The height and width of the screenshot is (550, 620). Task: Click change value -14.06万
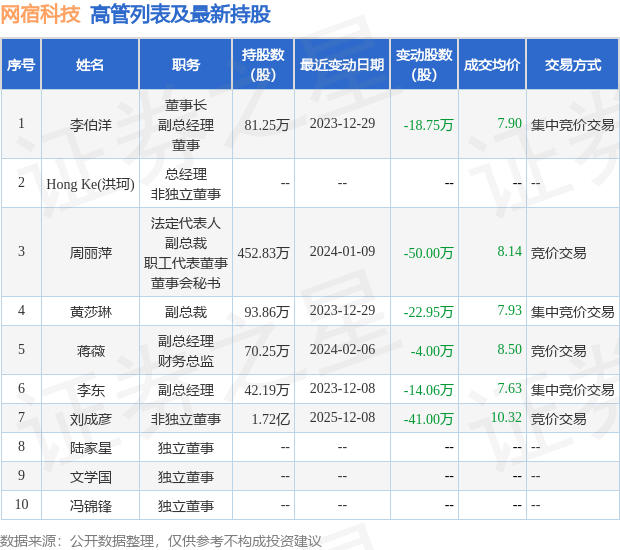point(428,390)
